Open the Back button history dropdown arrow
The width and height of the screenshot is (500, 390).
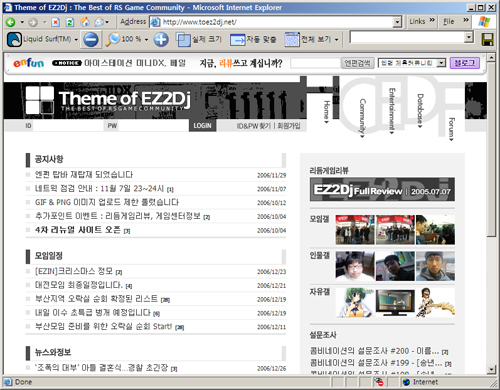coord(22,22)
